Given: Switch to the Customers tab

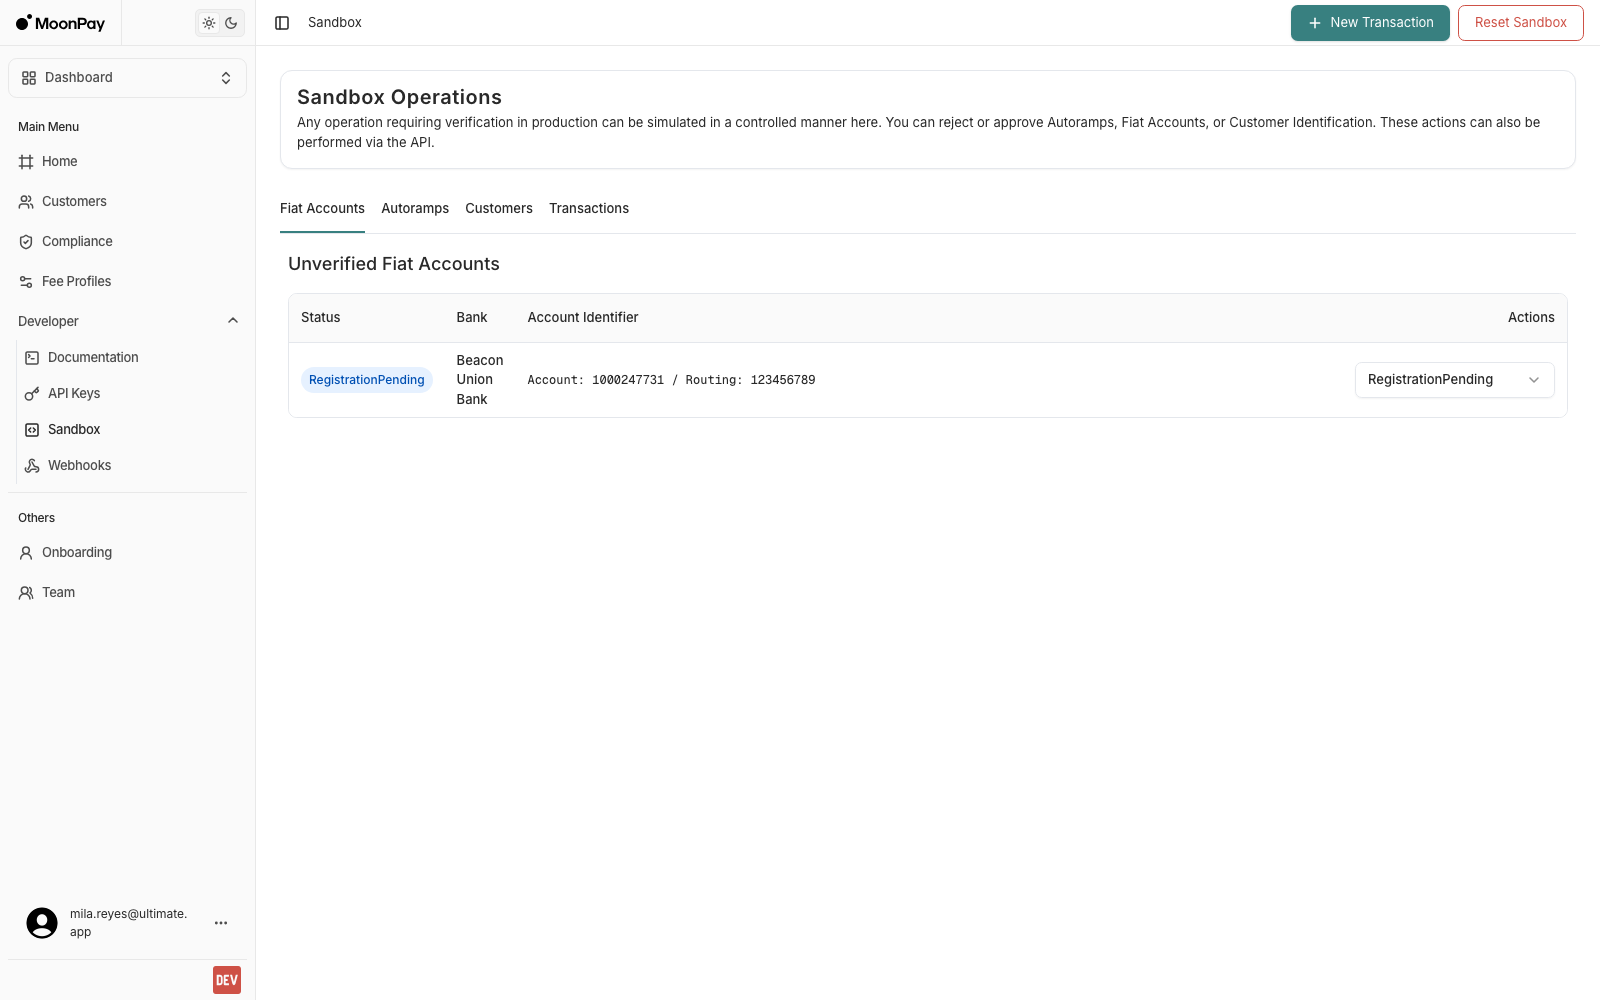Looking at the screenshot, I should click(499, 209).
